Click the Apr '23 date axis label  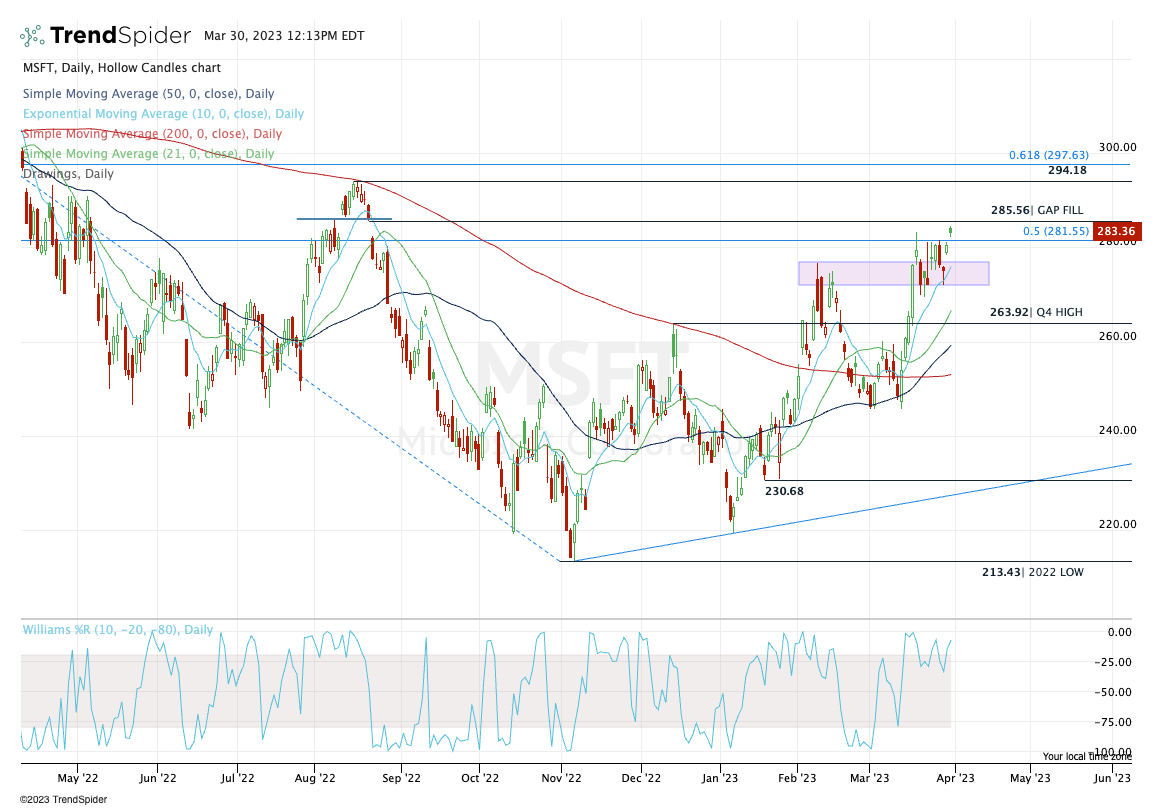tap(955, 778)
